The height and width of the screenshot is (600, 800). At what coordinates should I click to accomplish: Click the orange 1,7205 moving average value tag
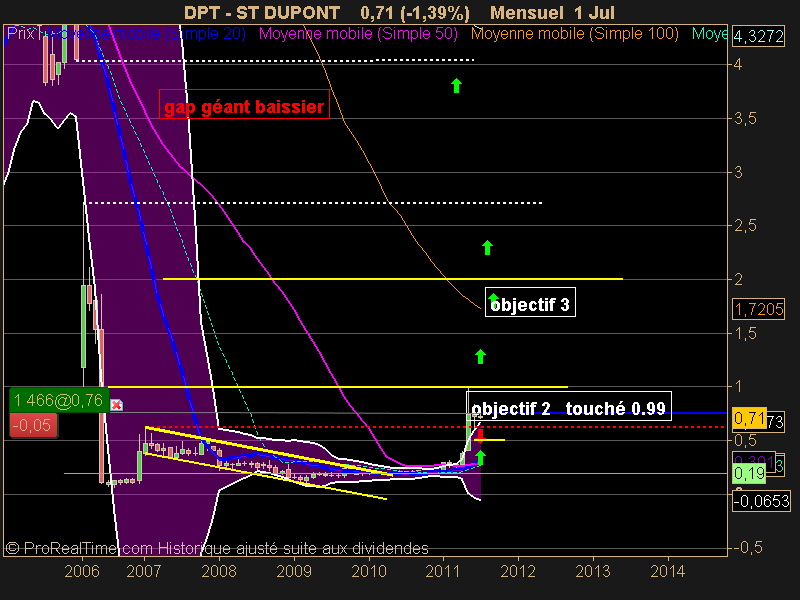pos(758,309)
